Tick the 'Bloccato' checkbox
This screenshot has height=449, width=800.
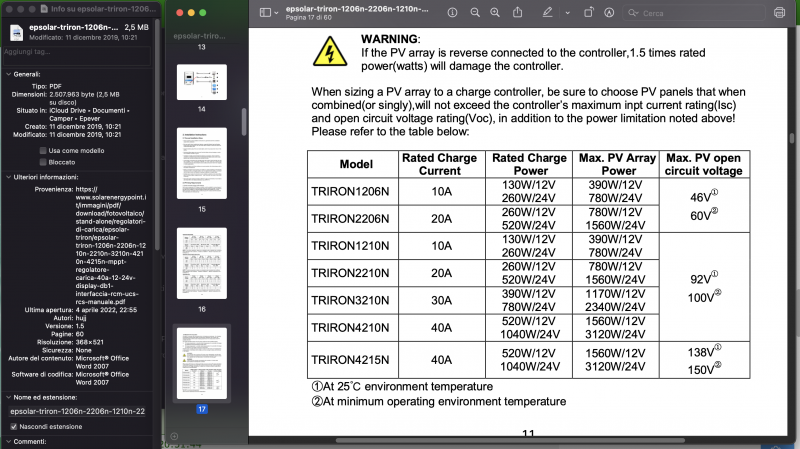(x=42, y=161)
